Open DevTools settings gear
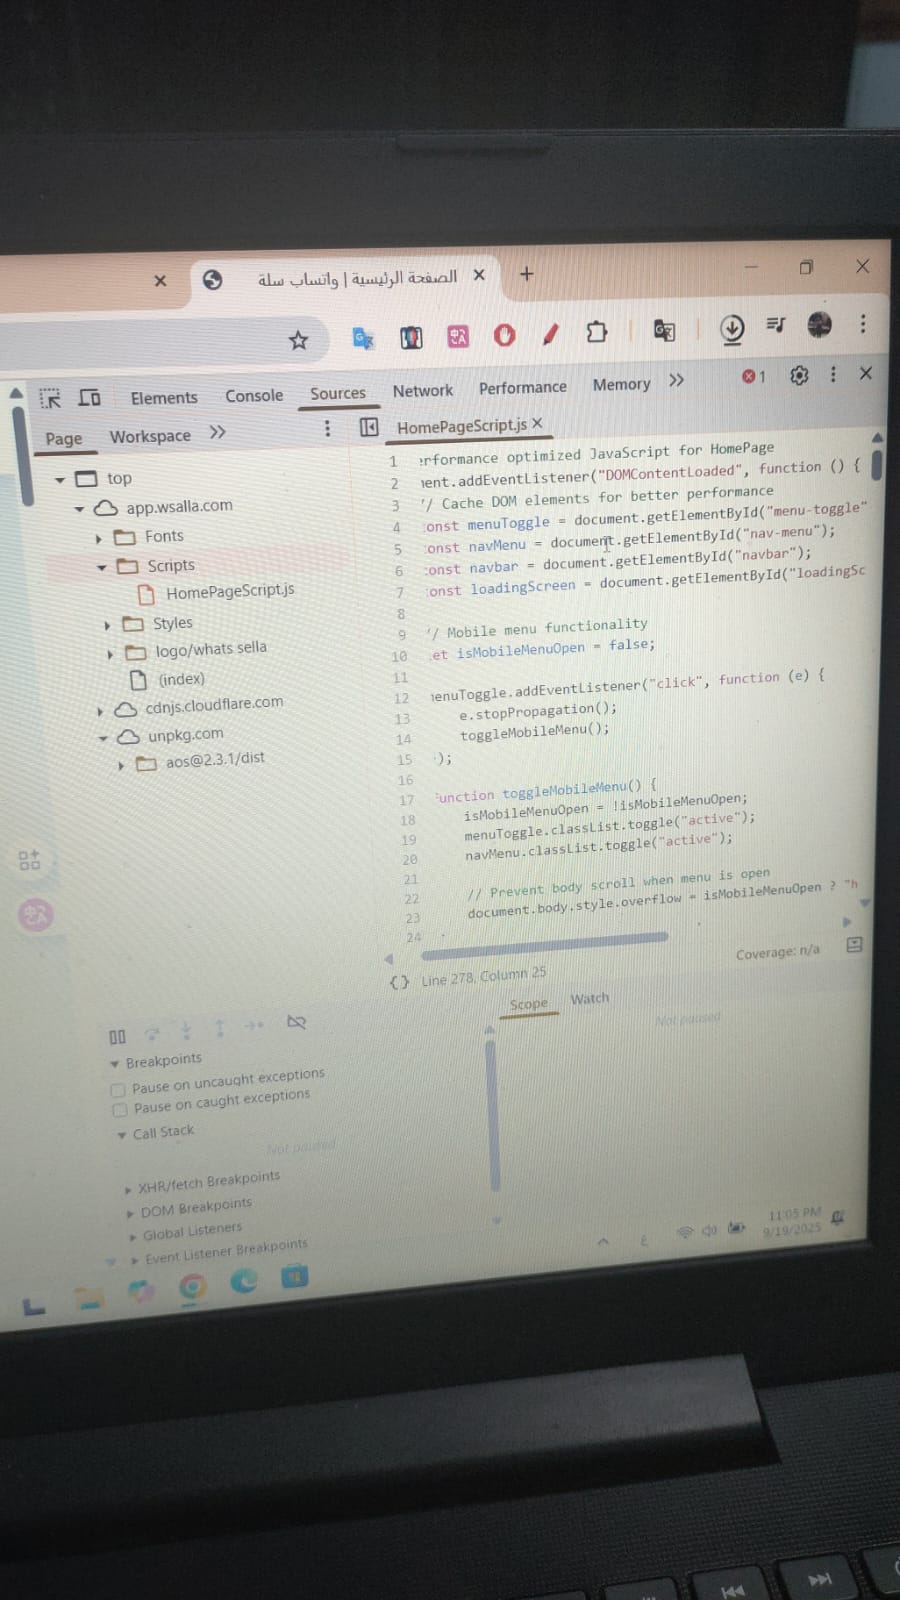900x1600 pixels. (x=798, y=376)
